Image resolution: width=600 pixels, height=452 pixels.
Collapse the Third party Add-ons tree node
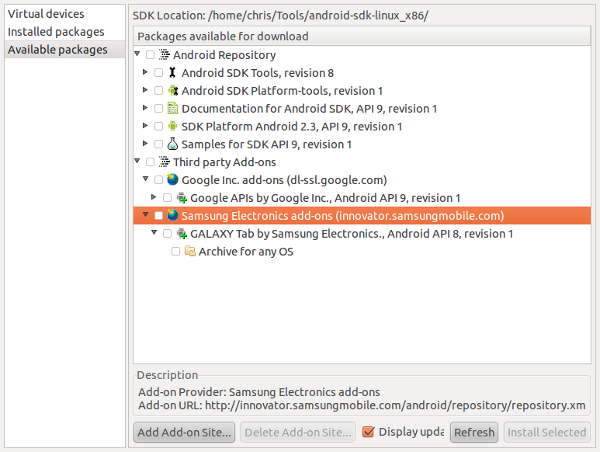137,162
